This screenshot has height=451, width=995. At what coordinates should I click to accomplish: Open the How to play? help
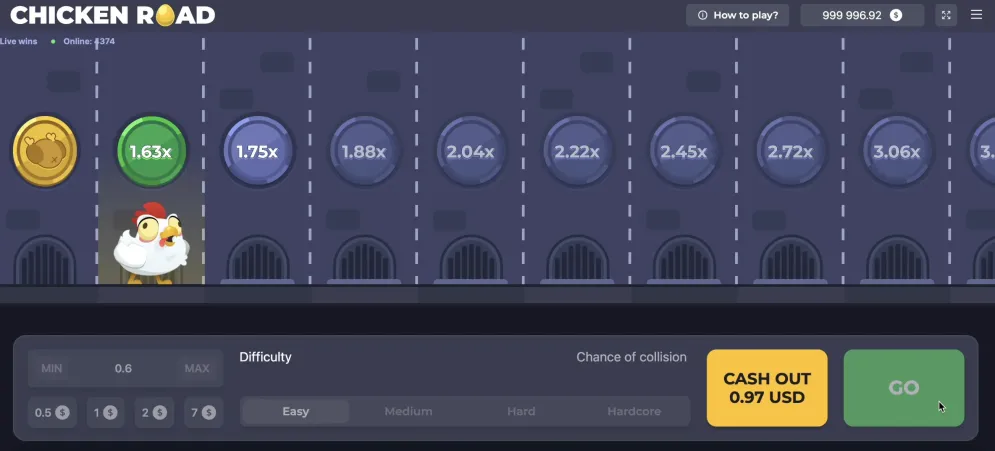point(737,15)
